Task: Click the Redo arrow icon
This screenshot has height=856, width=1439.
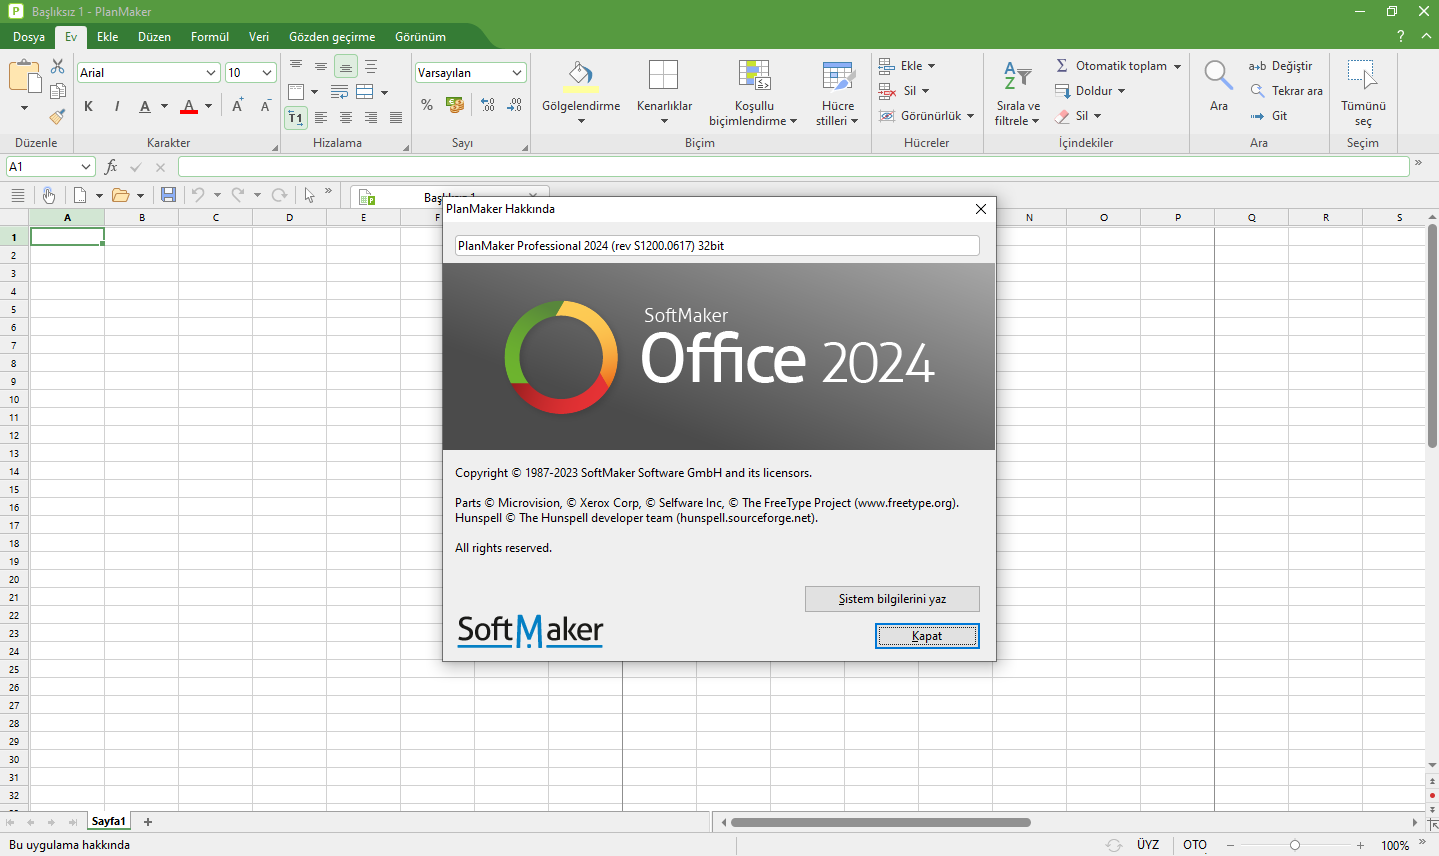Action: (238, 195)
